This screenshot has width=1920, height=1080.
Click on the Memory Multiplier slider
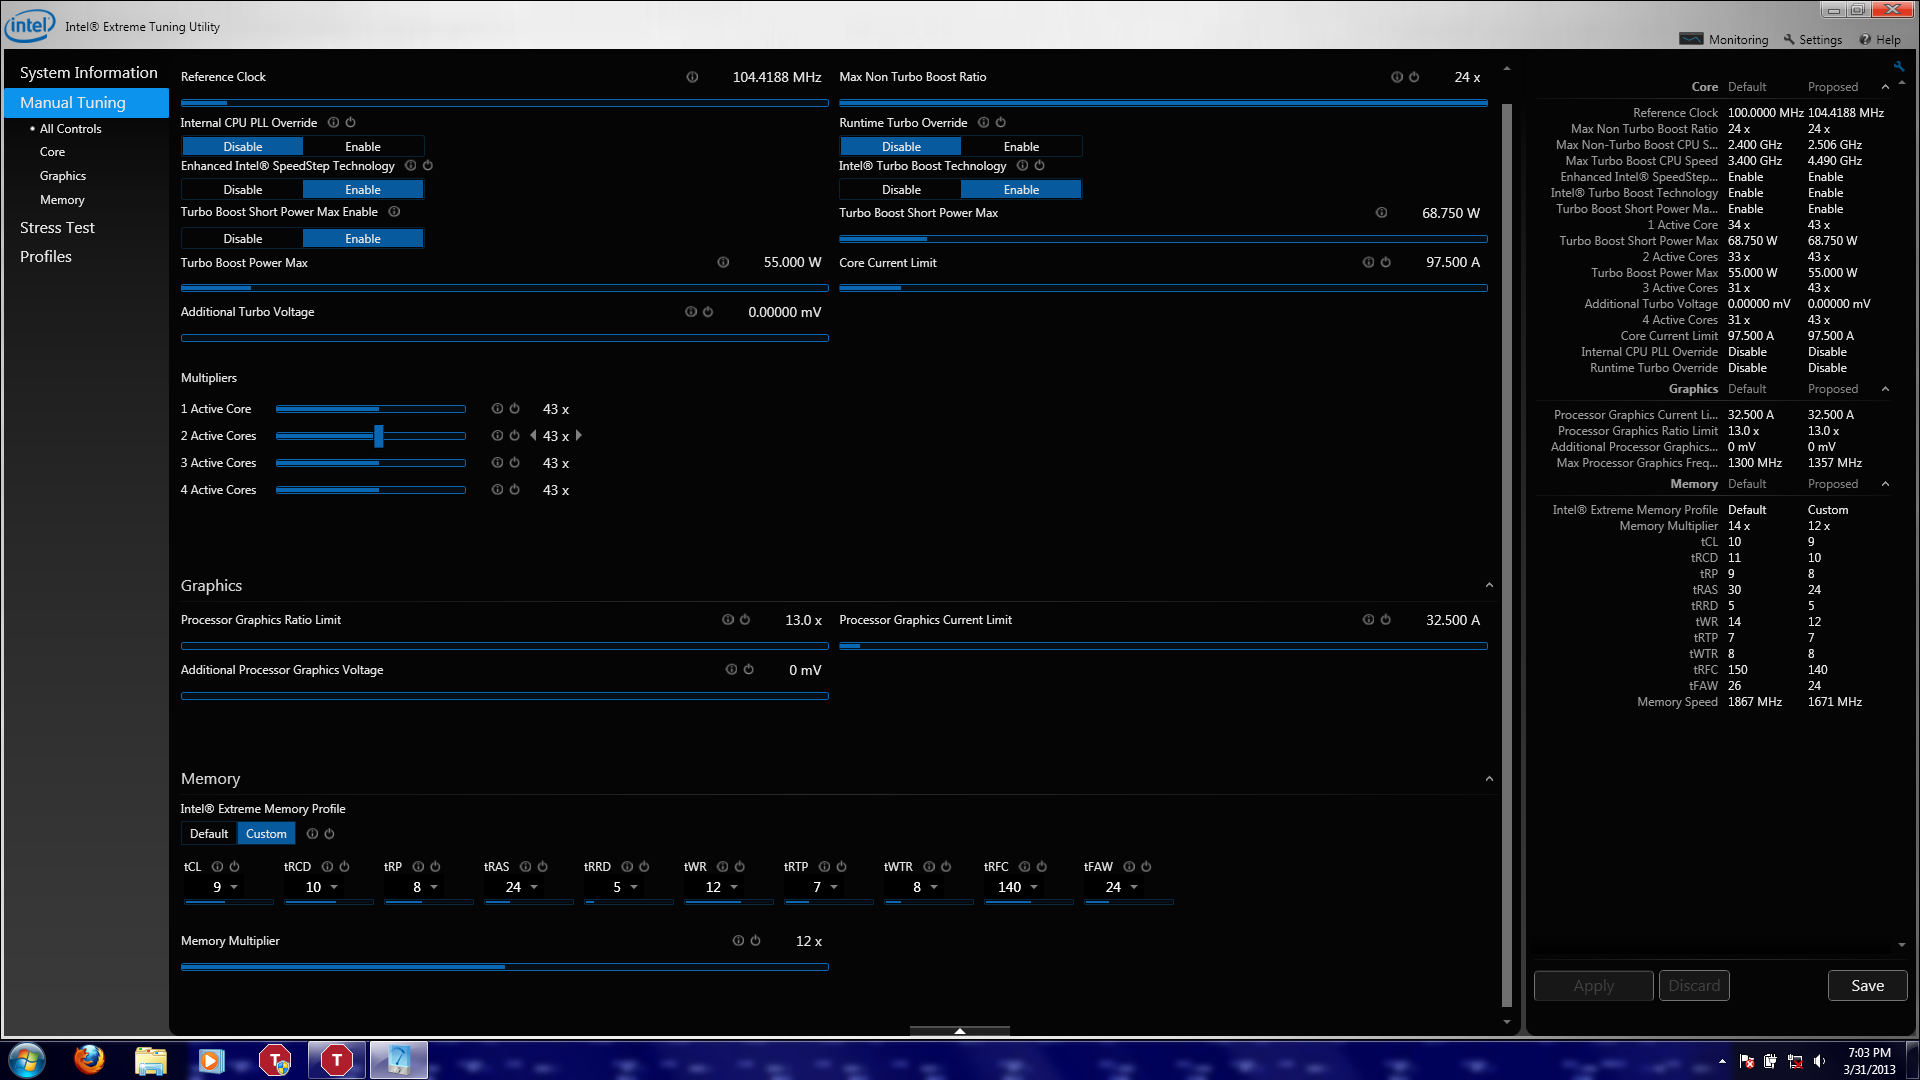tap(504, 967)
